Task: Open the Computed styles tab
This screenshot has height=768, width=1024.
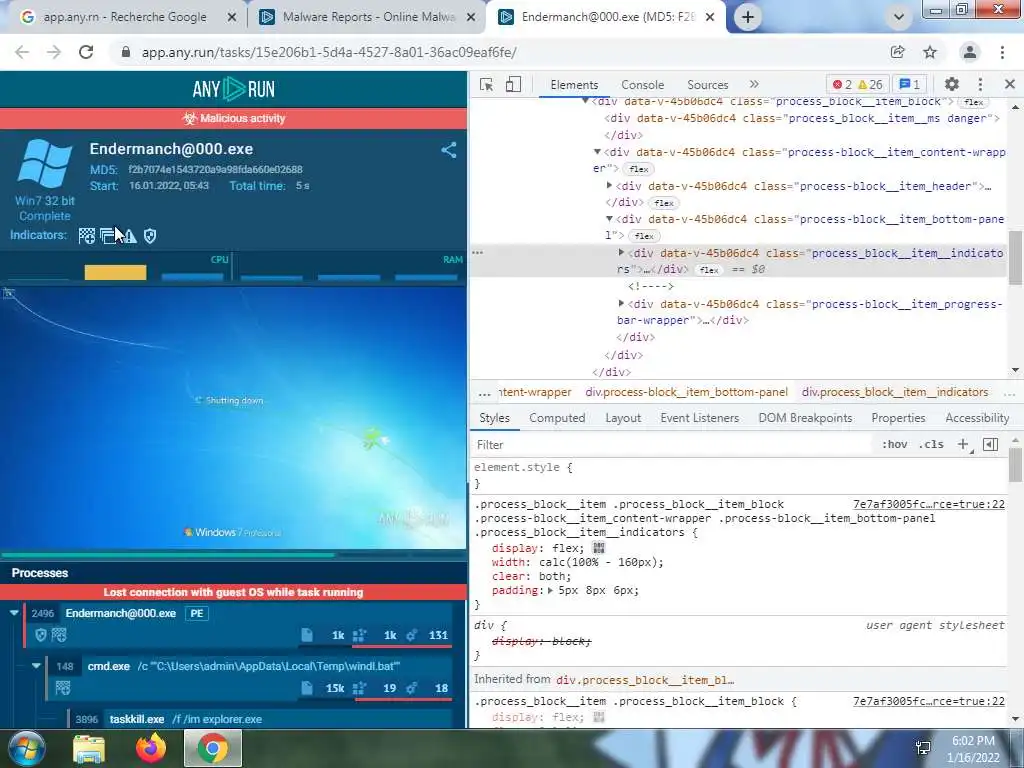Action: click(x=557, y=418)
